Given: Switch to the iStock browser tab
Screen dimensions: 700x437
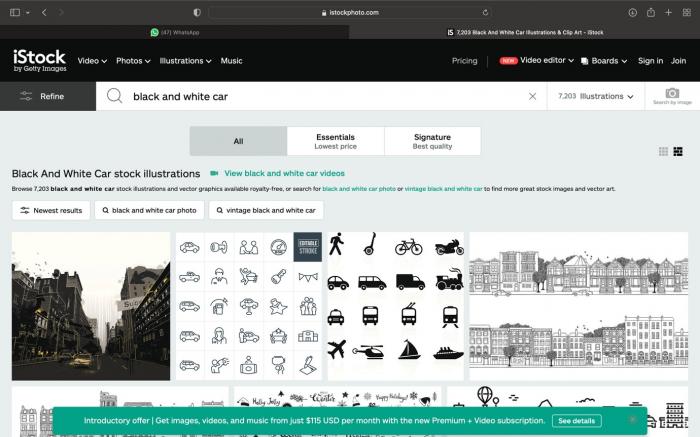Looking at the screenshot, I should click(x=525, y=32).
